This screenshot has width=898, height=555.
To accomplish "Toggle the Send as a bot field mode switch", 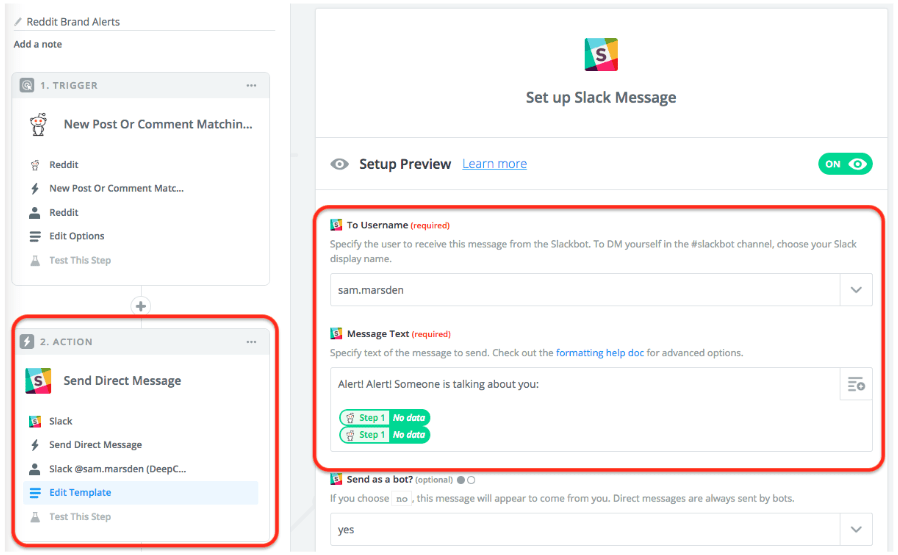I will click(x=466, y=480).
